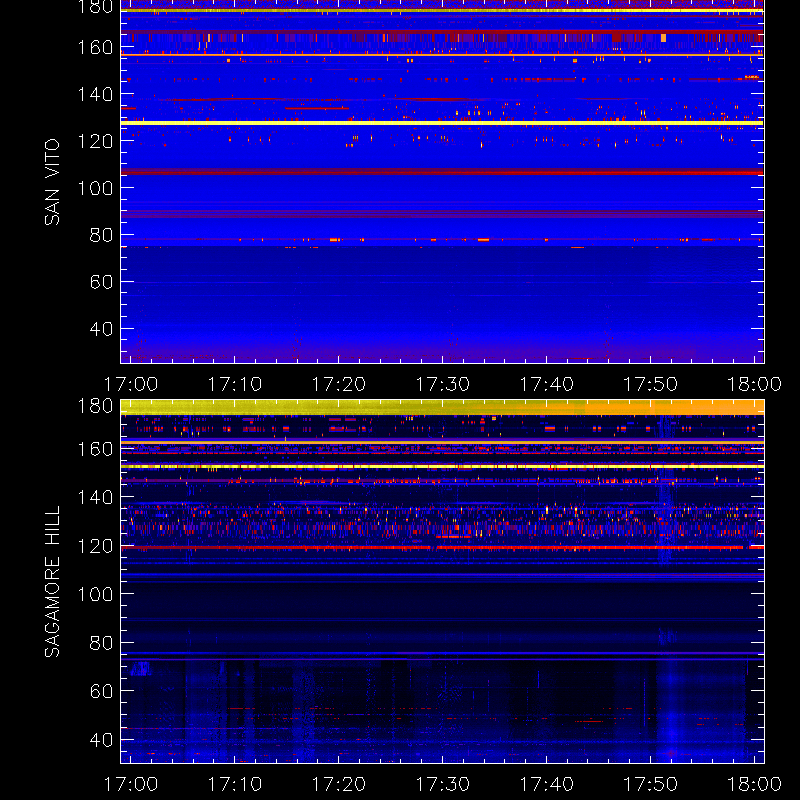
Task: Pick the 140 label on Sagamore Hill axis
Action: pyautogui.click(x=95, y=497)
